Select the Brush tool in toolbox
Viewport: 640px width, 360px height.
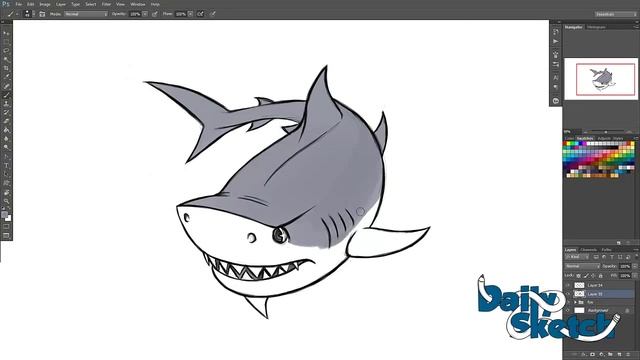[x=6, y=95]
